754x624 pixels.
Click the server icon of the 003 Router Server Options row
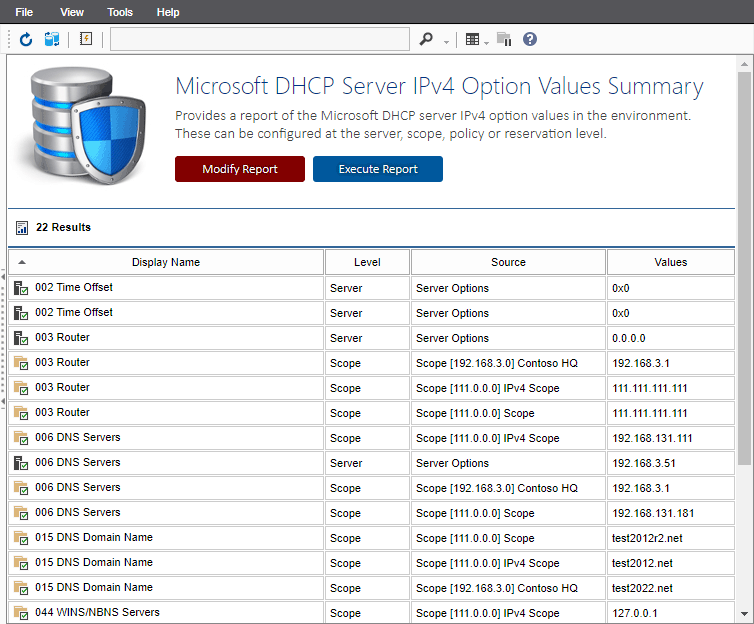coord(21,338)
